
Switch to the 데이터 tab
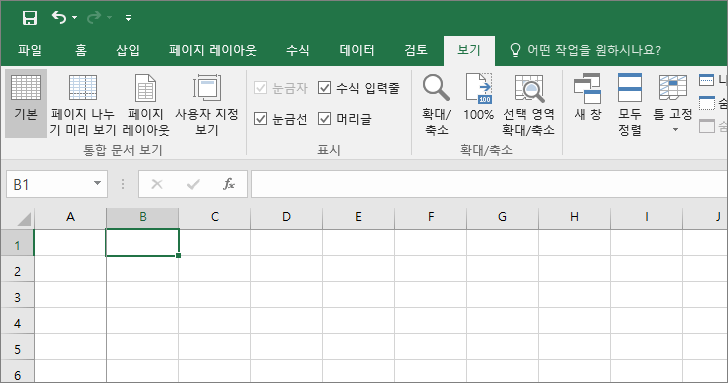(x=357, y=50)
